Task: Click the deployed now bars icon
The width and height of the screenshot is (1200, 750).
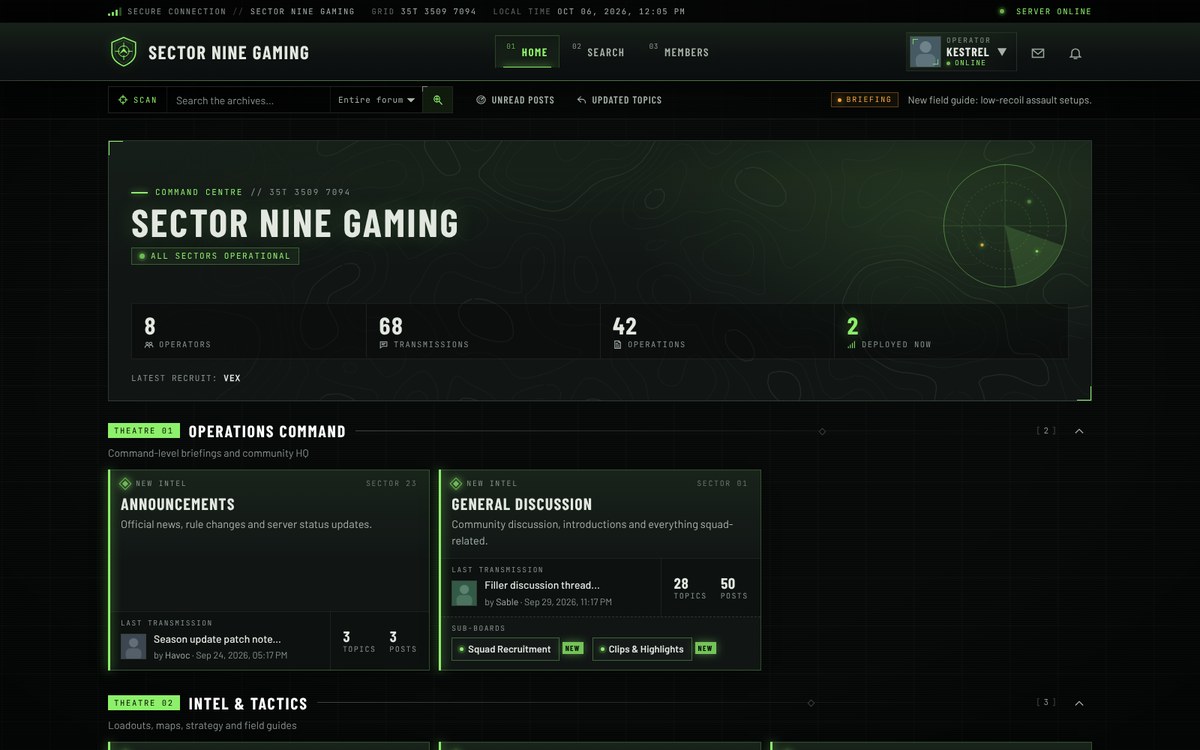Action: point(852,345)
